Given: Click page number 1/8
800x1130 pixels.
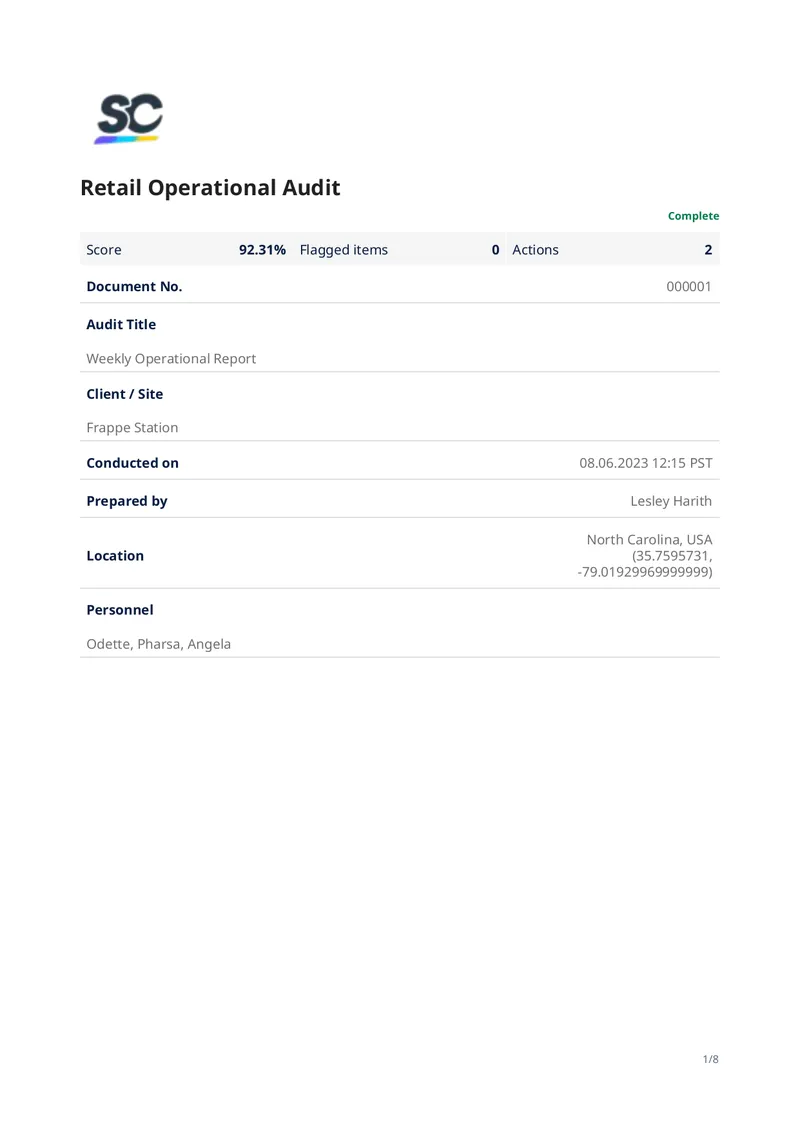Looking at the screenshot, I should coord(711,1059).
